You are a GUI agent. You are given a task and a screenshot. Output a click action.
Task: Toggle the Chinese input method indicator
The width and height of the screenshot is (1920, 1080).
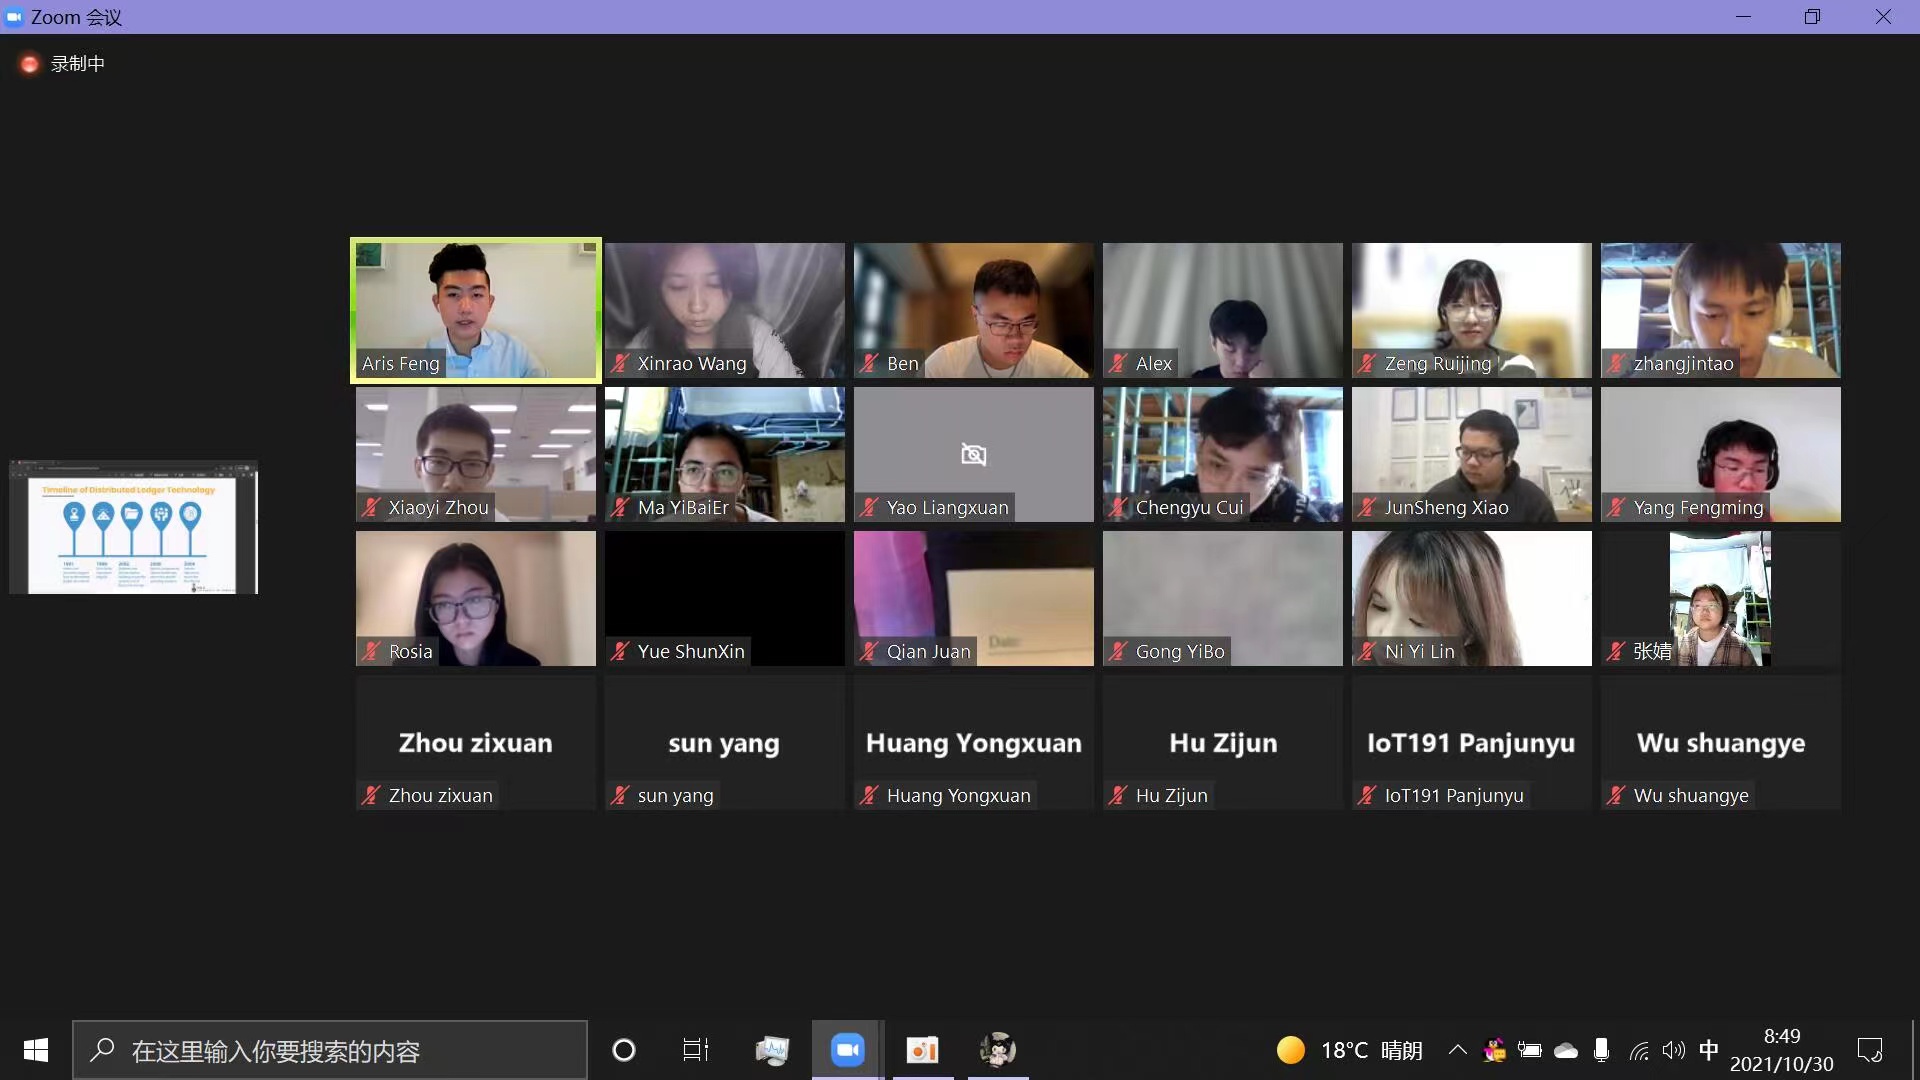point(1709,1050)
